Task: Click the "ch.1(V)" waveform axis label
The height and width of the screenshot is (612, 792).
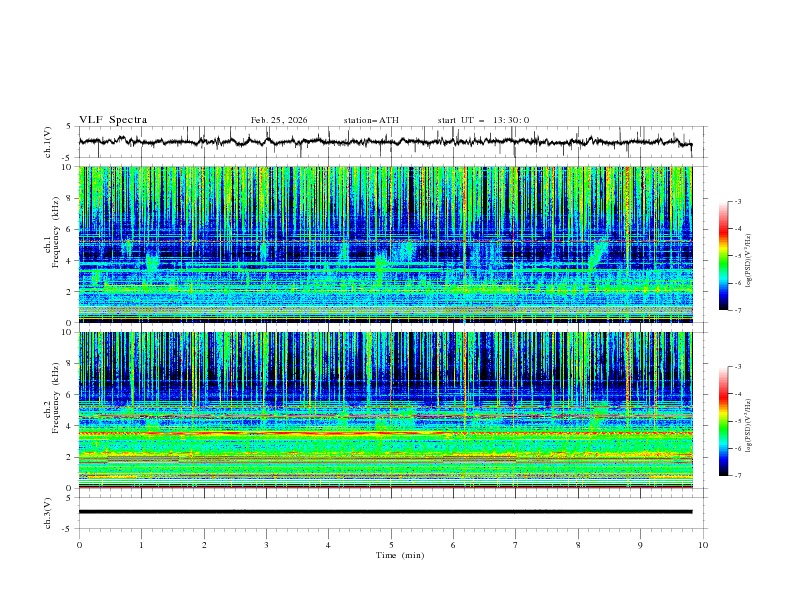Action: (48, 142)
